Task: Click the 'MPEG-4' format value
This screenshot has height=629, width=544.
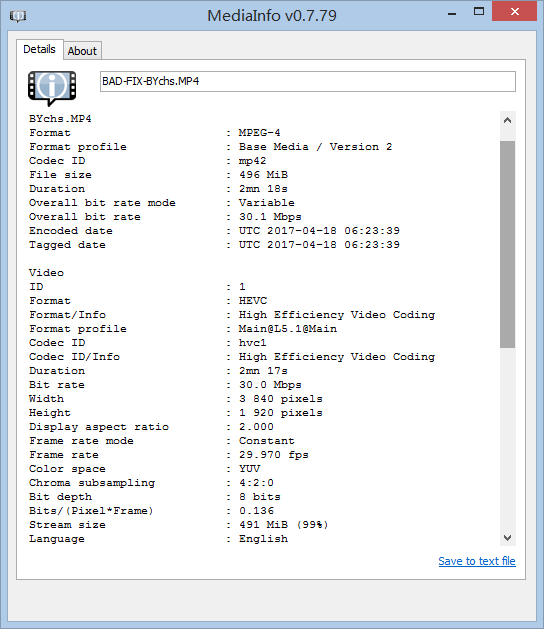Action: [260, 133]
